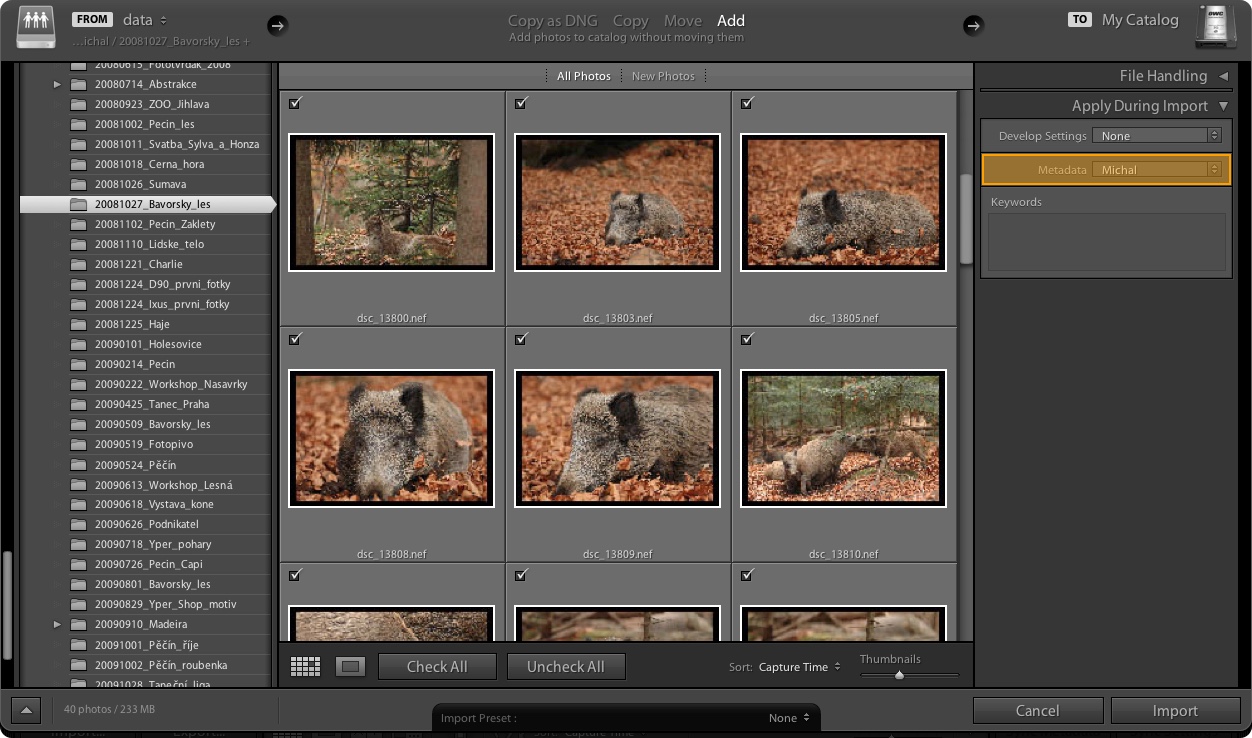This screenshot has height=738, width=1252.
Task: Open the FROM data source dropdown
Action: point(146,20)
